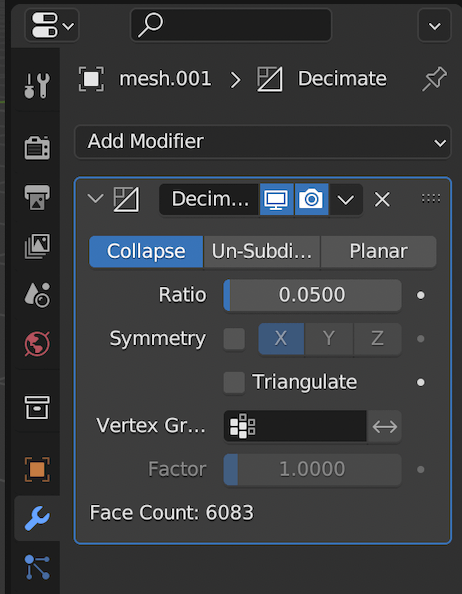Click the Ratio slider value 0.0500
Viewport: 462px width, 594px height.
(312, 295)
